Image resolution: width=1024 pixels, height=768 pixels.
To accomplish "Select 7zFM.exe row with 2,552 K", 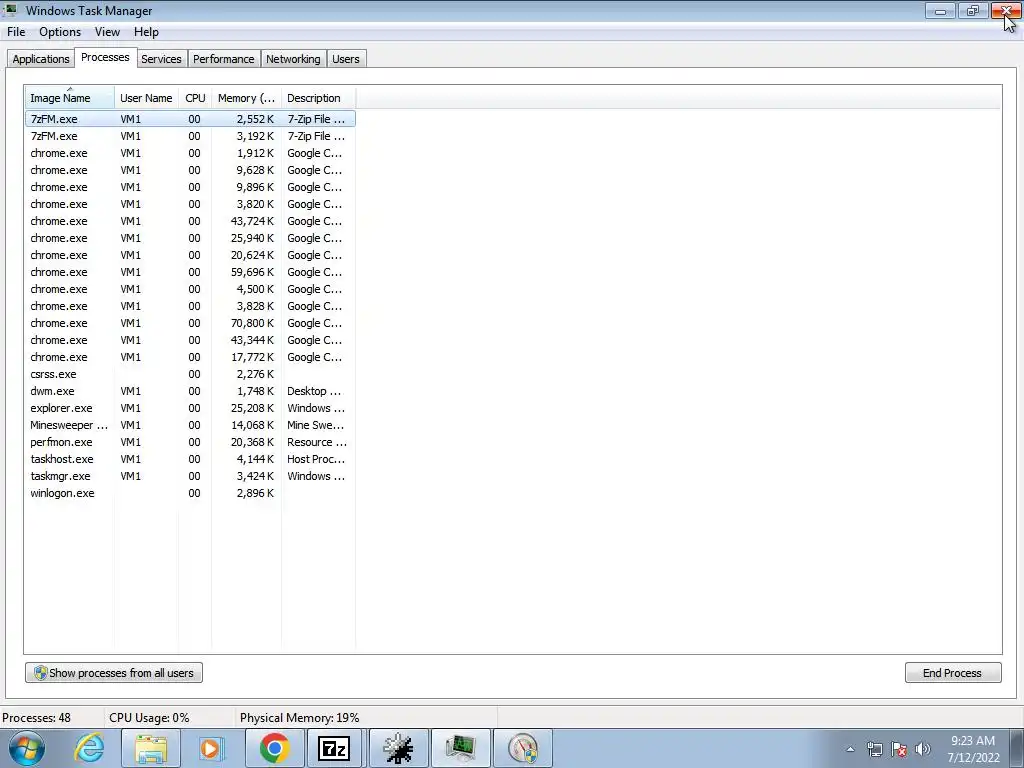I will pos(190,119).
